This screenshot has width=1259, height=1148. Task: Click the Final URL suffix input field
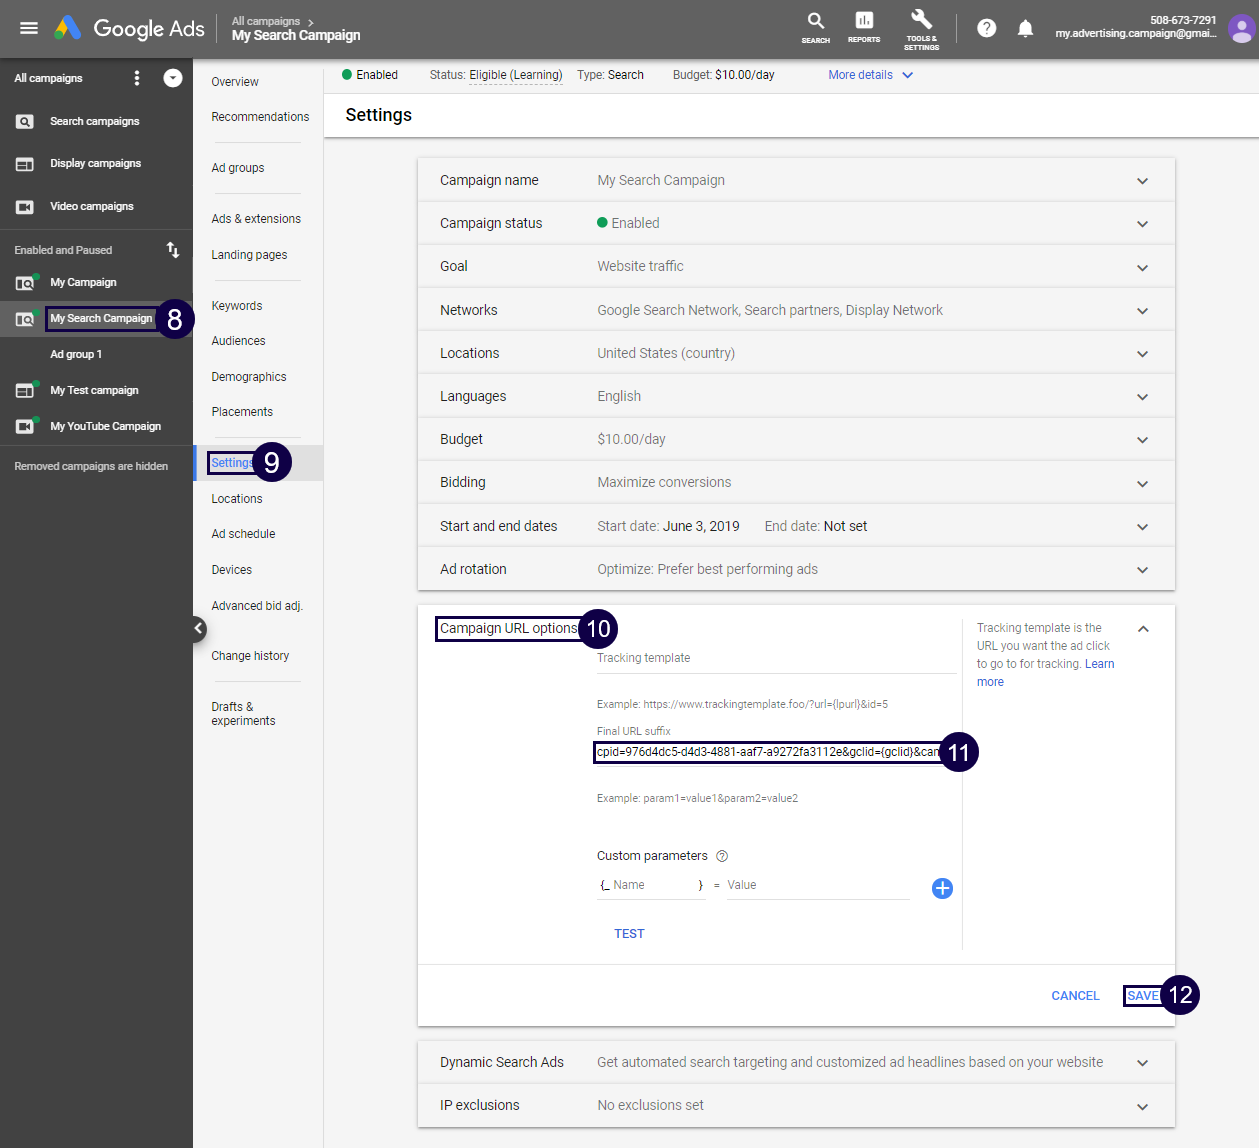(x=767, y=752)
